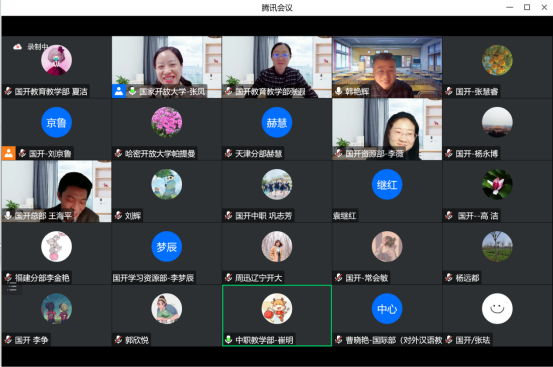
Task: Click muted mic icon beside 国开 李争
Action: click(8, 340)
